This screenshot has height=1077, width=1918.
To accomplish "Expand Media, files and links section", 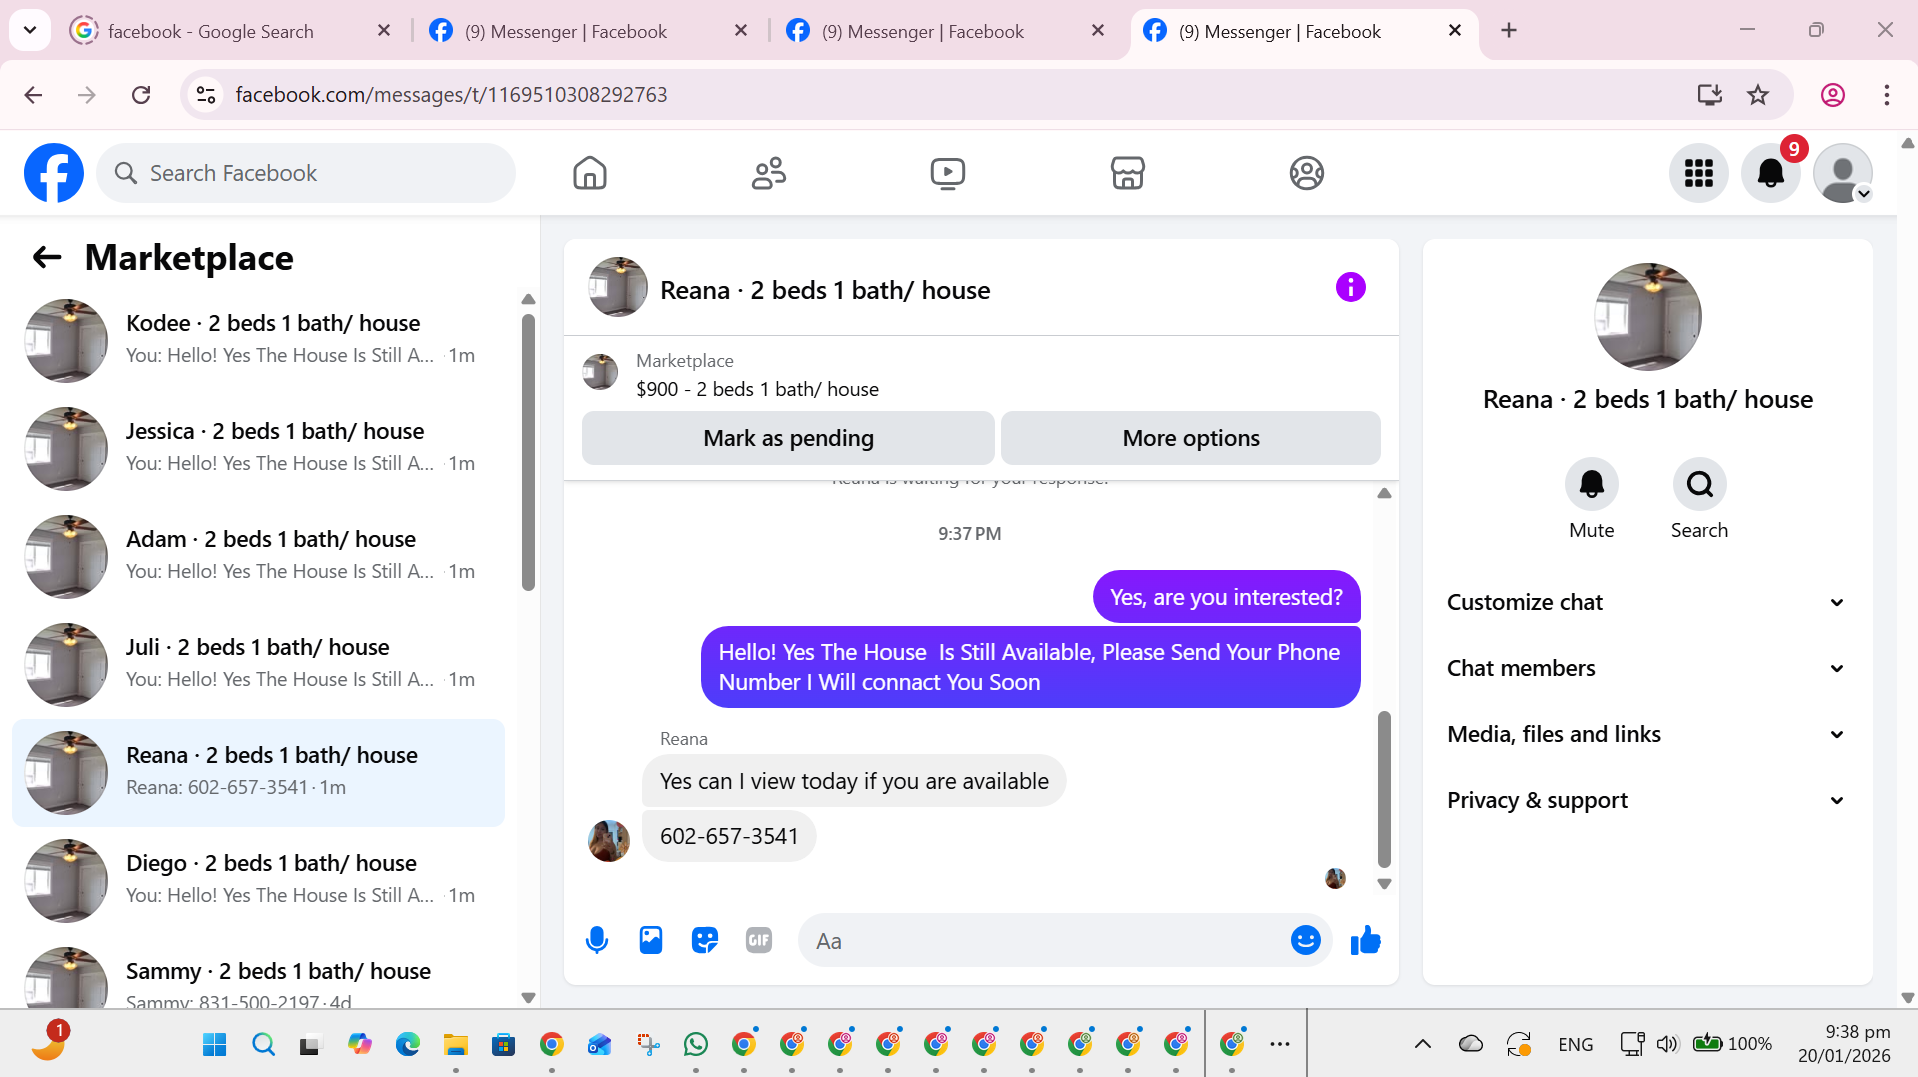I will pos(1646,734).
